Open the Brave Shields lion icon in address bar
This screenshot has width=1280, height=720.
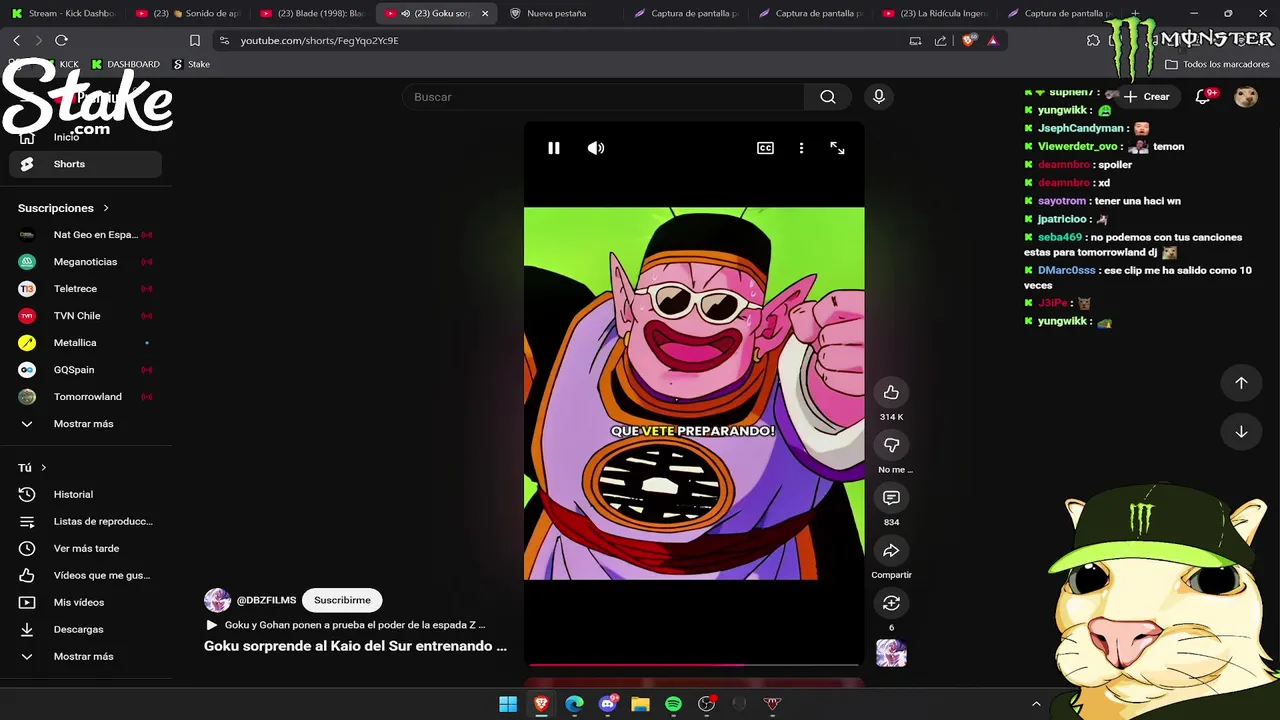(x=968, y=40)
